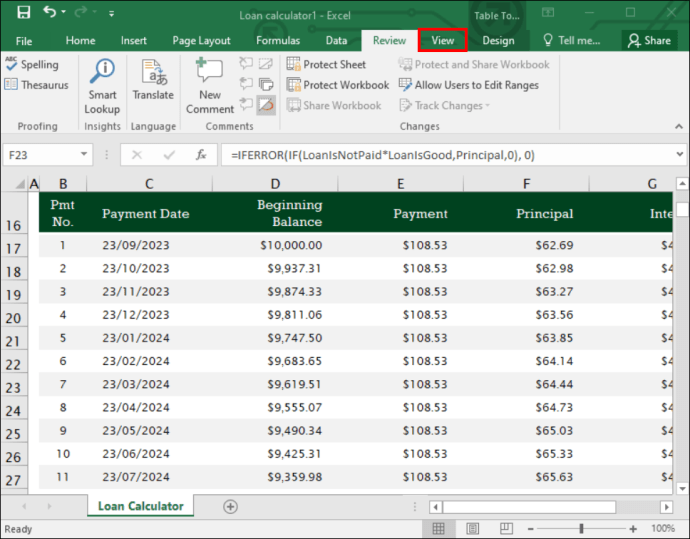
Task: Click Protect Workbook
Action: (338, 85)
